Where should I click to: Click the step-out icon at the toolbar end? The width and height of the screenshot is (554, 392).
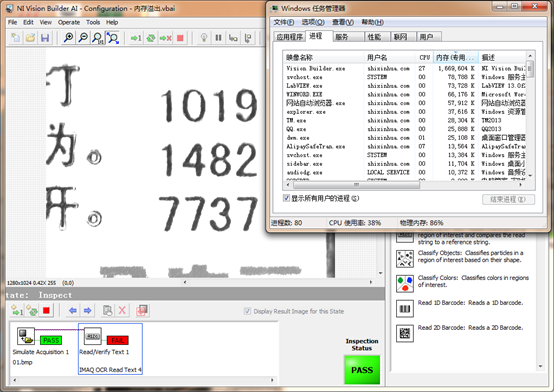248,37
